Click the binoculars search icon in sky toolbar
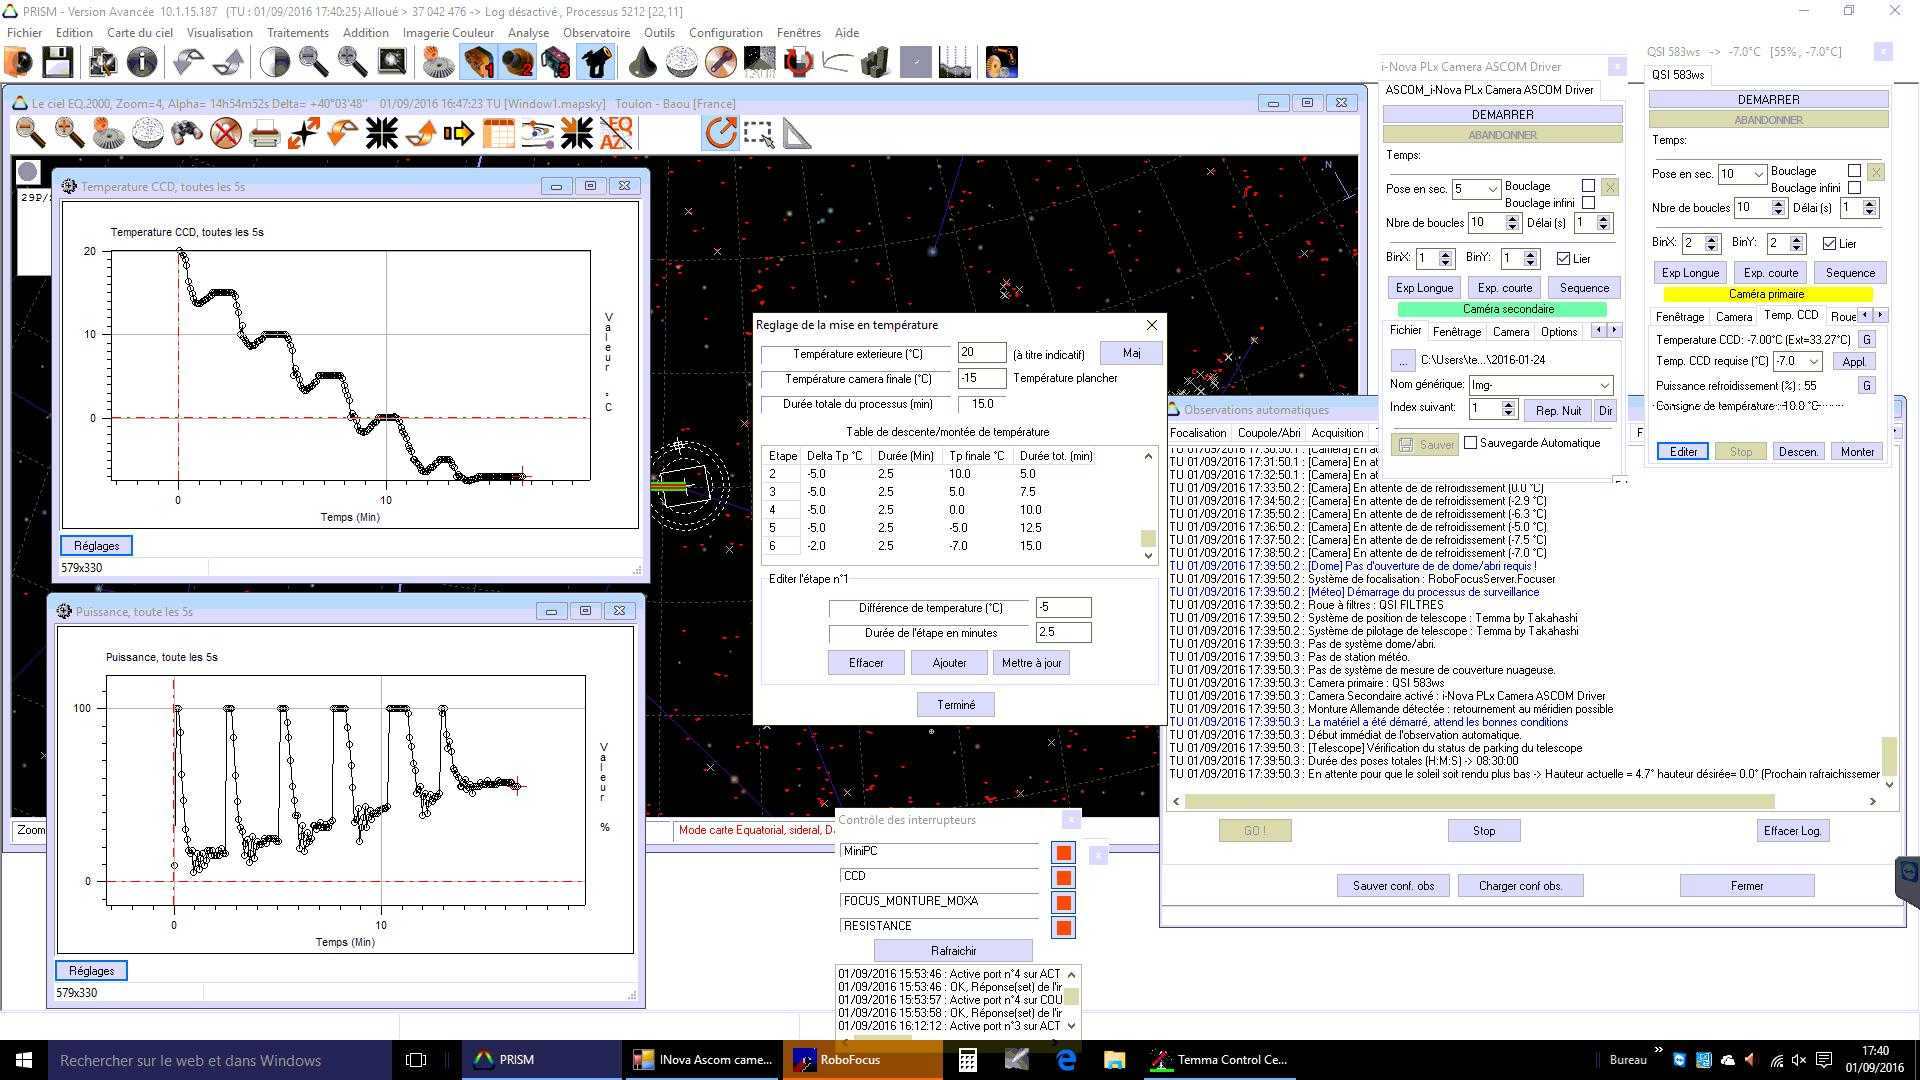The height and width of the screenshot is (1080, 1920). tap(186, 133)
